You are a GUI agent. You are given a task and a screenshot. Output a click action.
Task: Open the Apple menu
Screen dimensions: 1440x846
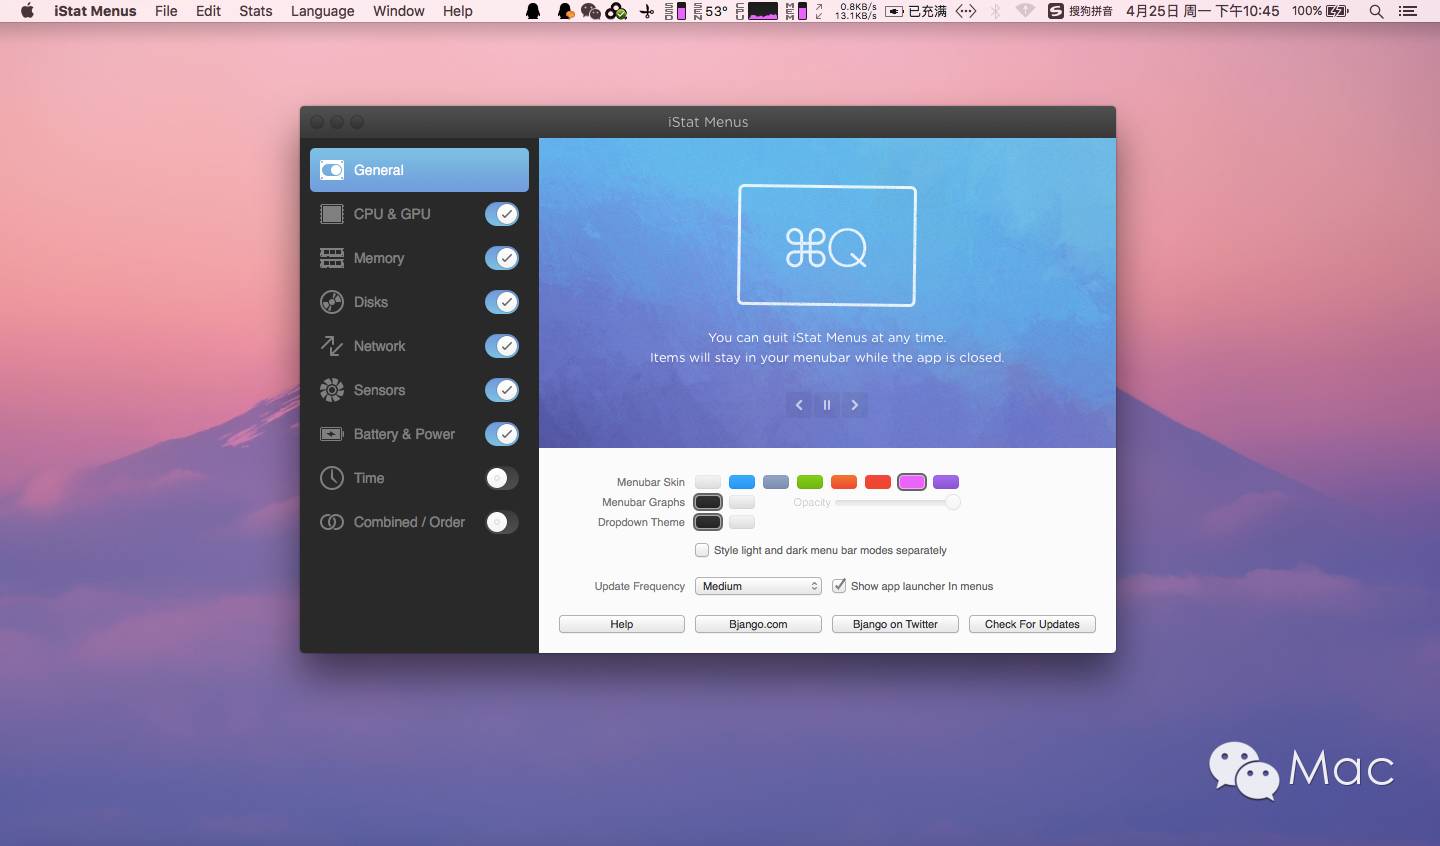27,11
